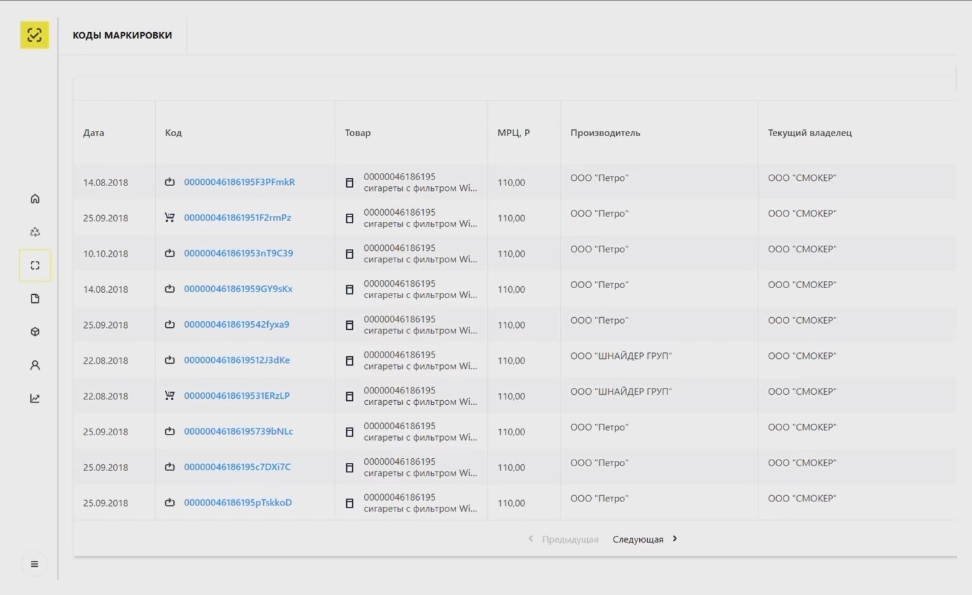972x595 pixels.
Task: Open code link 0000004618619512J3dKe
Action: [237, 360]
